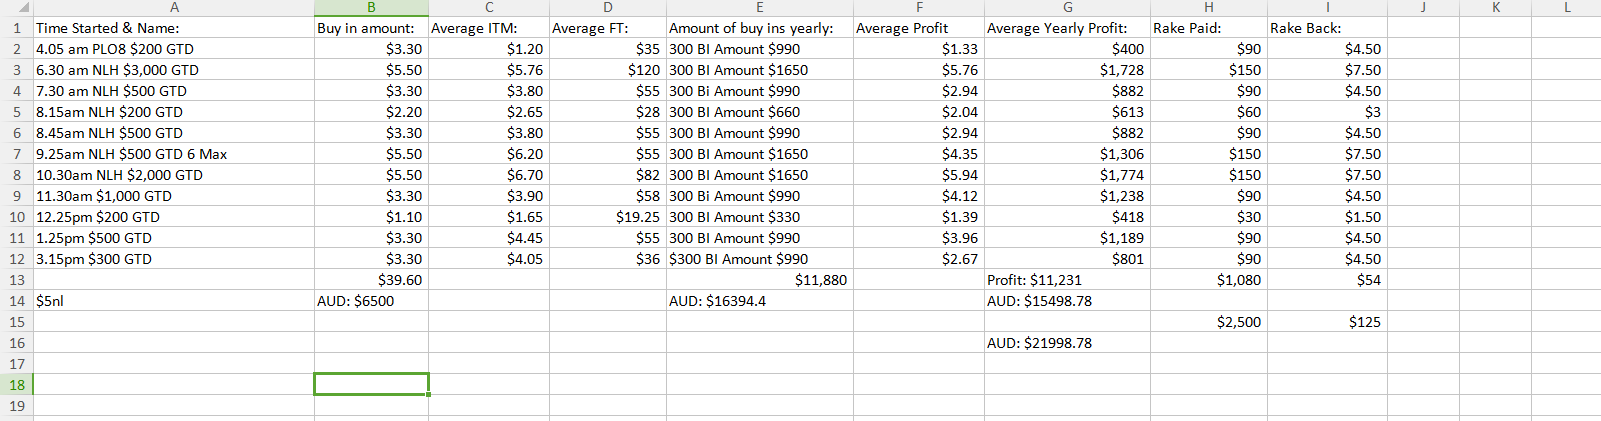Select the $2,500 cell in row 15

point(1209,322)
